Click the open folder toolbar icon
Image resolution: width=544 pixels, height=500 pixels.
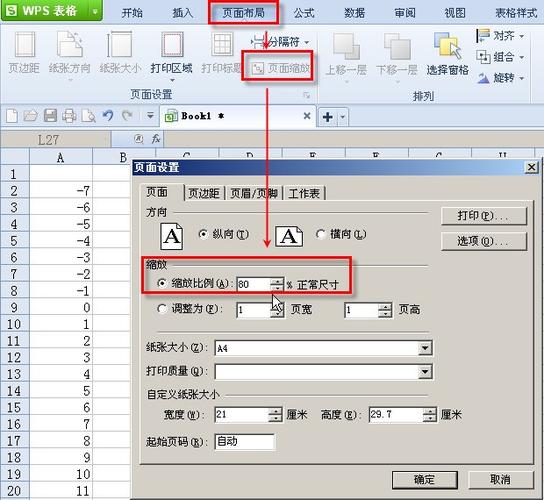coord(31,116)
